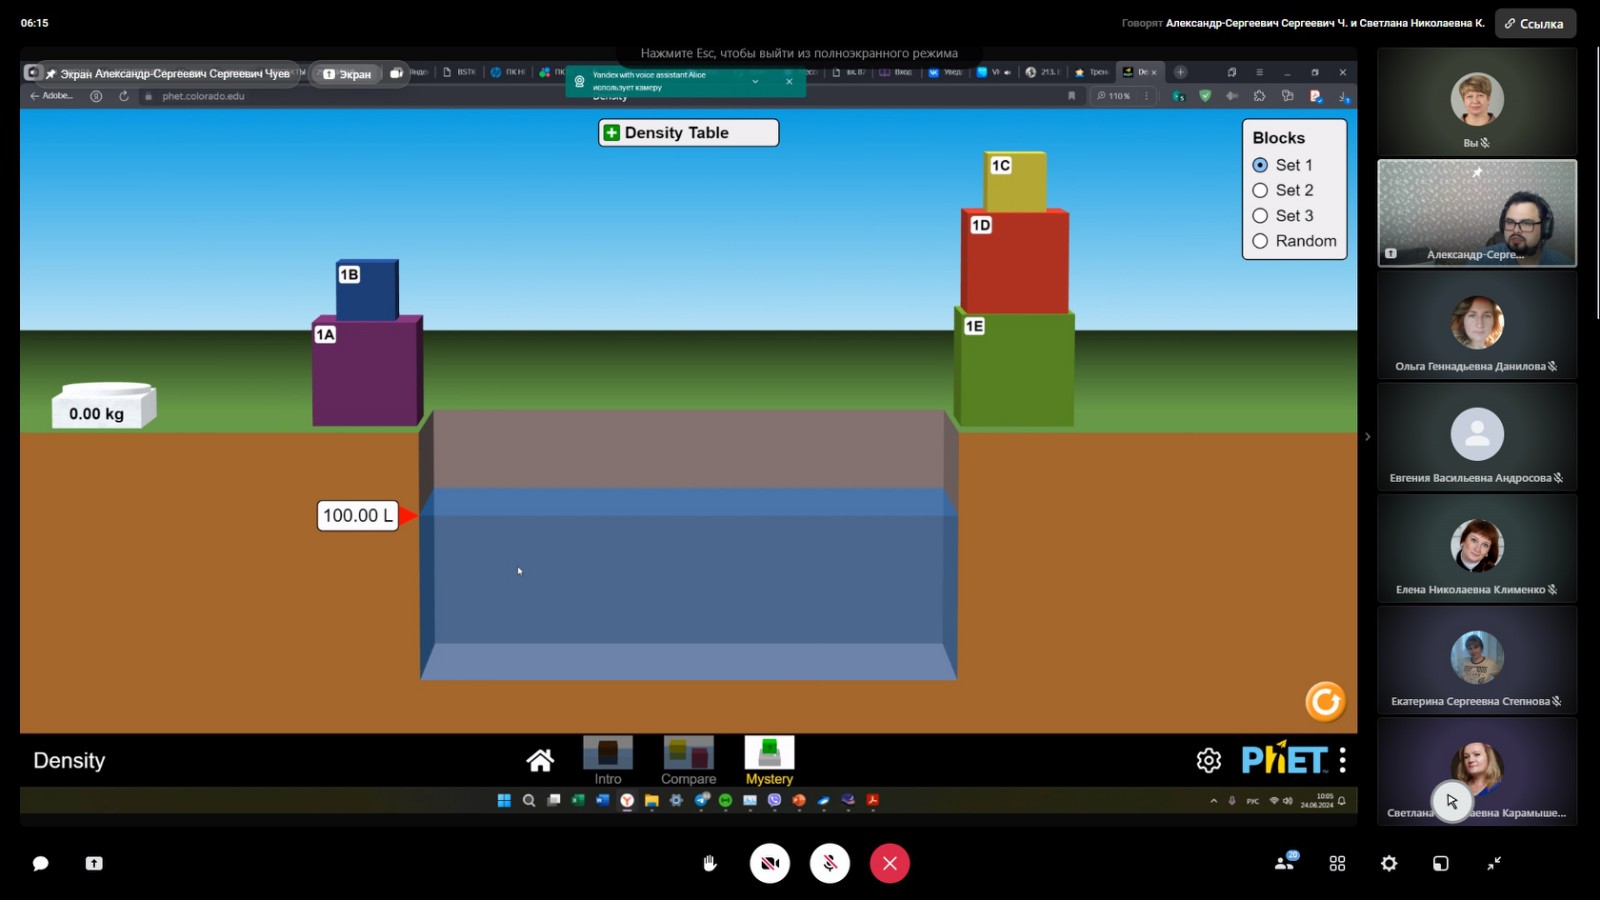Open the video call settings gear
Image resolution: width=1600 pixels, height=900 pixels.
[1389, 863]
